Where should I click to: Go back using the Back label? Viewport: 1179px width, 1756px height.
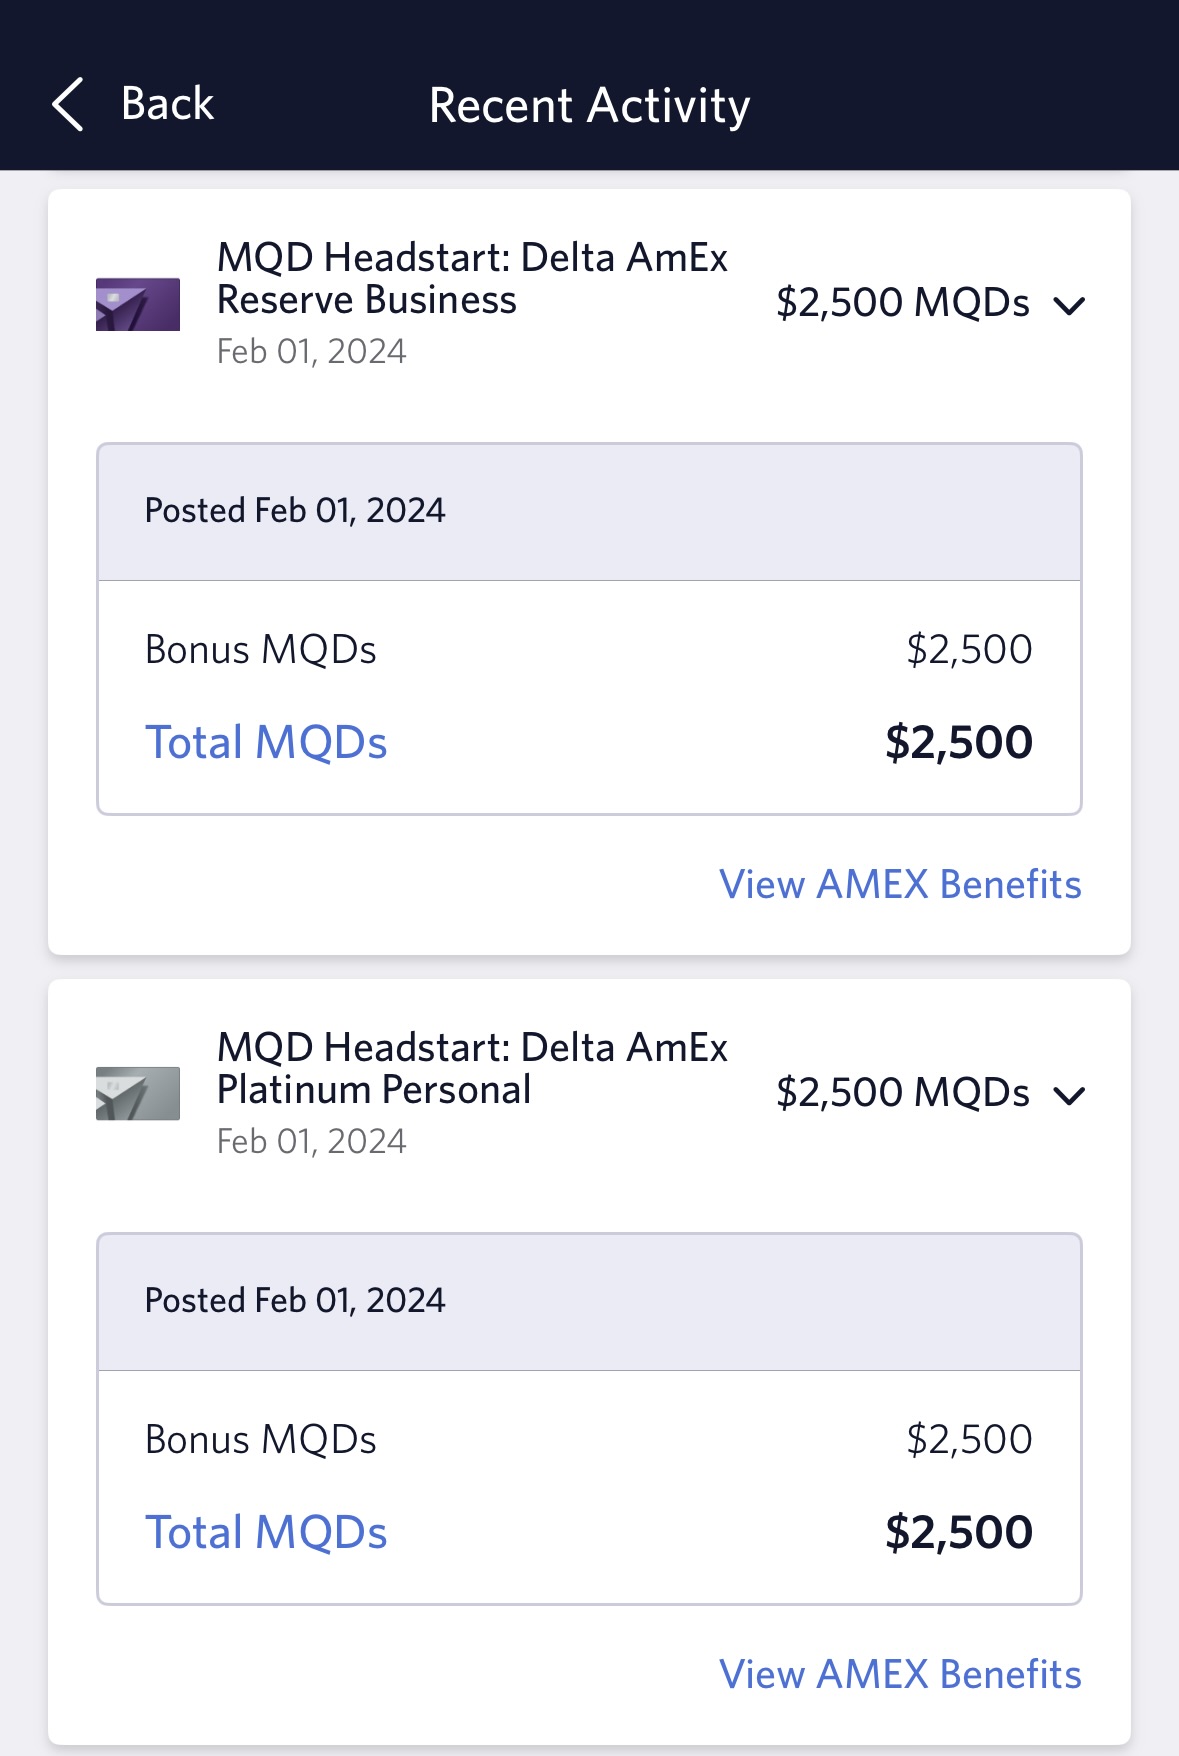(167, 104)
